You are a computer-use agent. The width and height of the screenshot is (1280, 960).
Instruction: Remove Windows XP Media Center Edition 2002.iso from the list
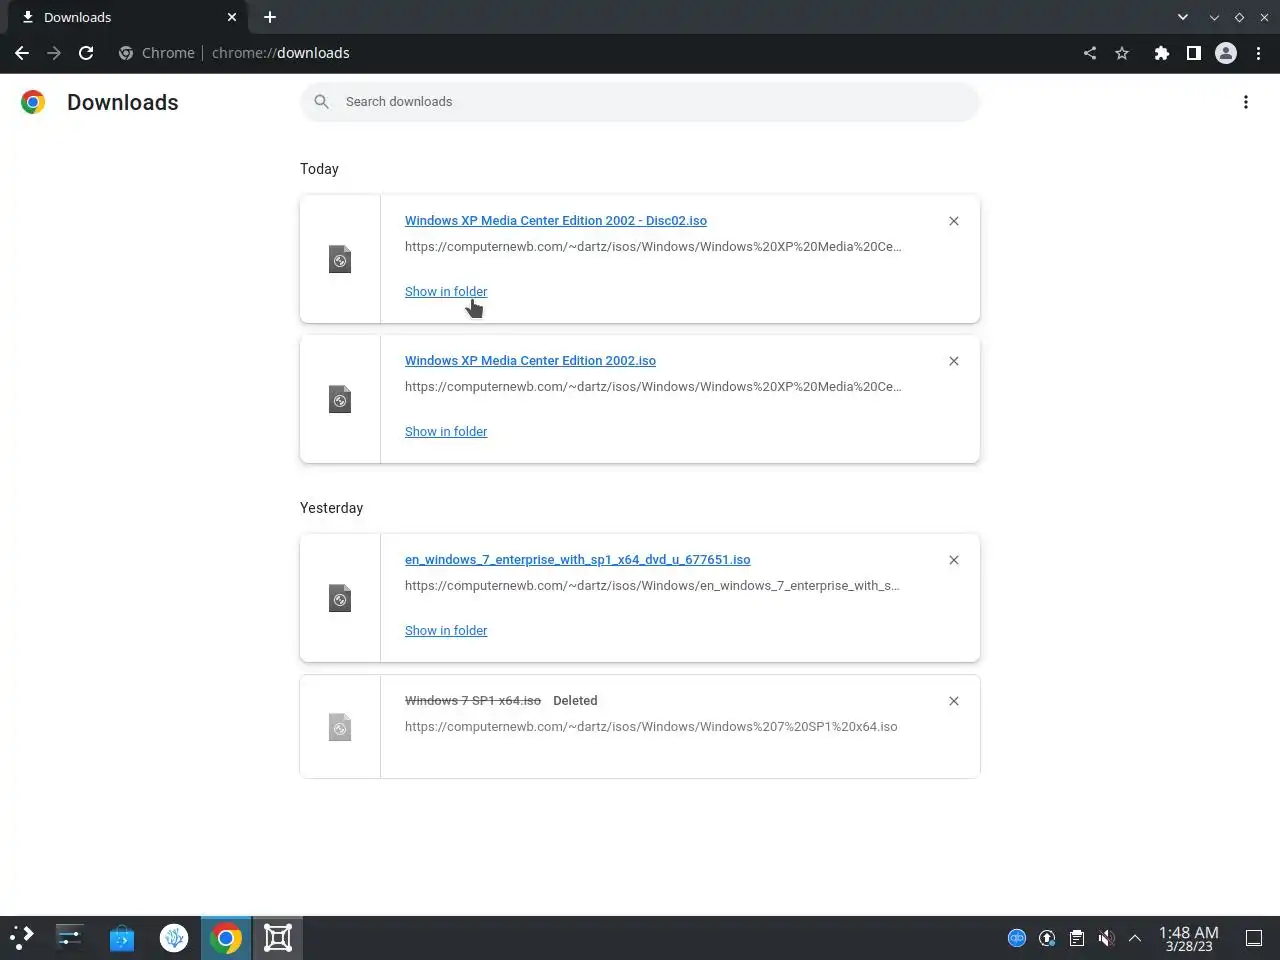[954, 361]
